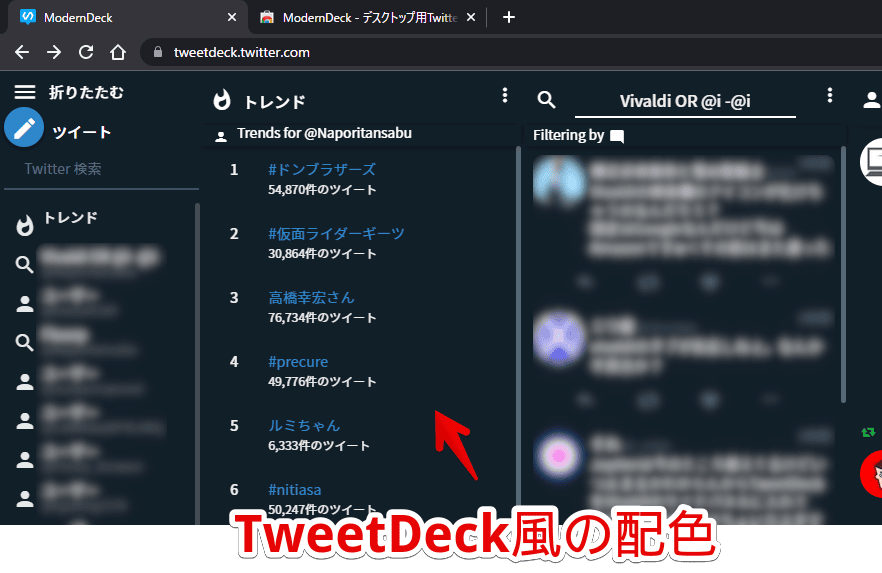This screenshot has height=573, width=882.
Task: Open the search column three-dot options menu
Action: 830,95
